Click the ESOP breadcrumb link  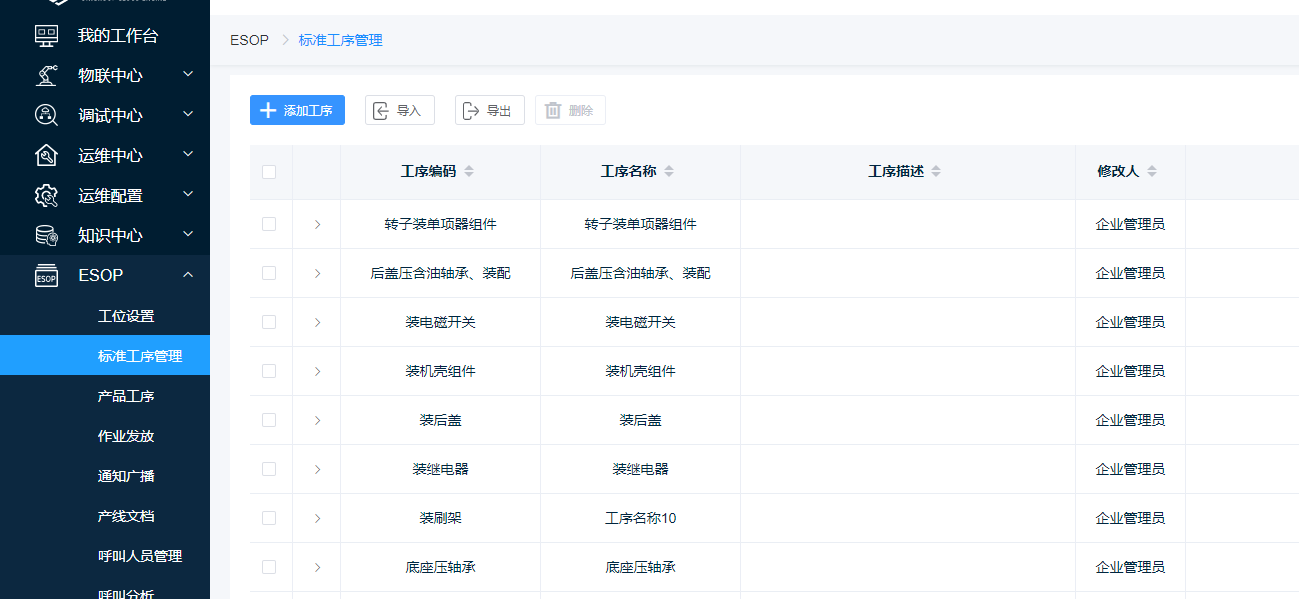[249, 40]
